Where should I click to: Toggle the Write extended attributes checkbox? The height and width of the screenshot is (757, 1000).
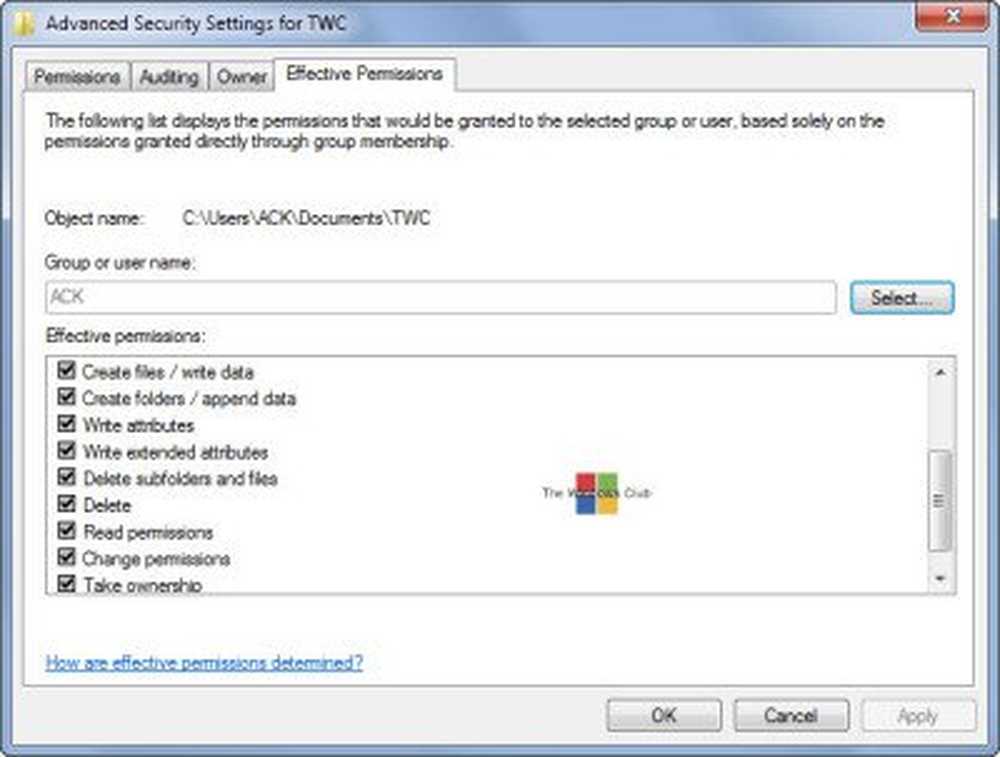point(67,451)
